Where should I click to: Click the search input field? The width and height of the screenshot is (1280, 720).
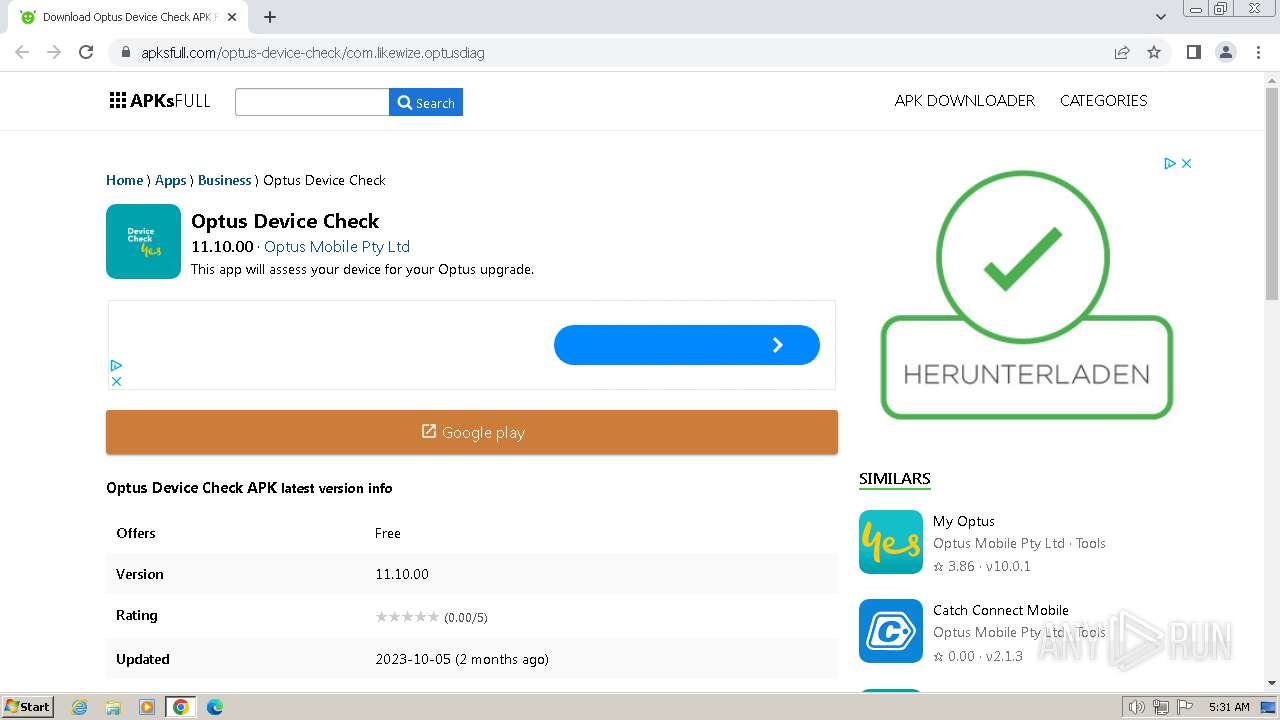(x=312, y=102)
